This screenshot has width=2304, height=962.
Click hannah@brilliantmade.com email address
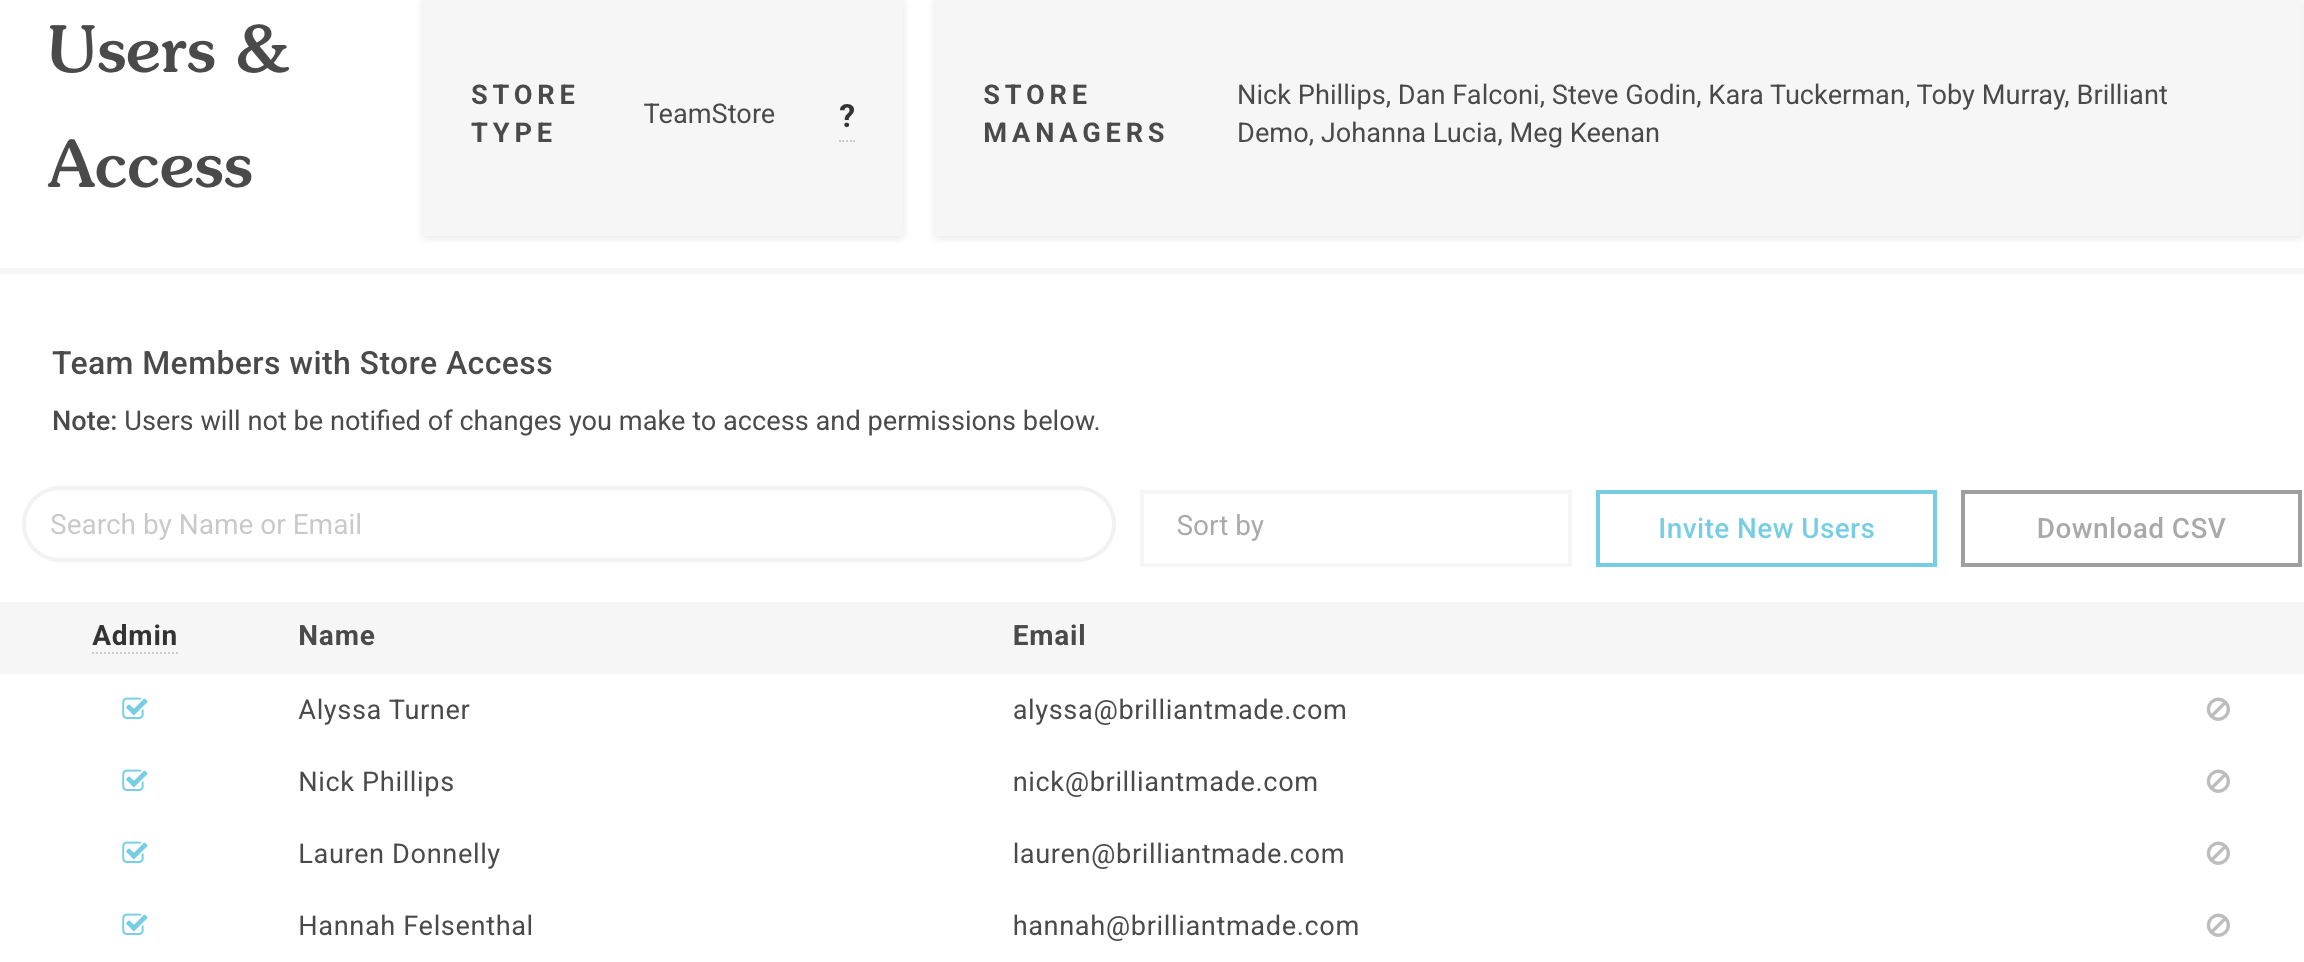1185,926
